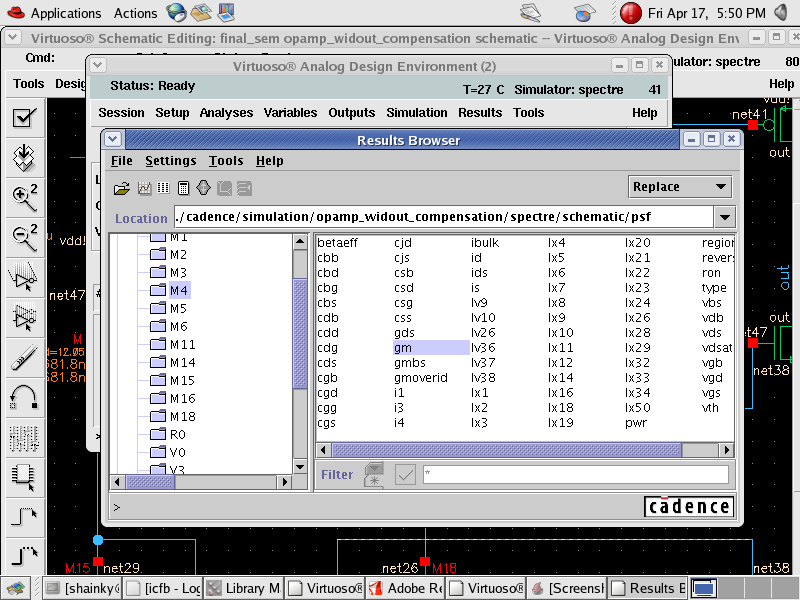Image resolution: width=800 pixels, height=600 pixels.
Task: Open the Settings menu in Results Browser
Action: 170,161
